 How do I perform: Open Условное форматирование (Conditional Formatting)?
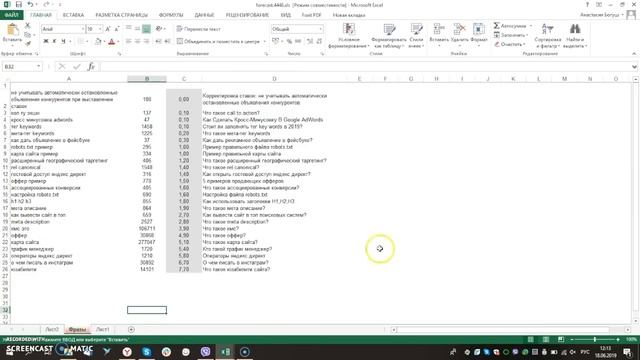tap(349, 36)
